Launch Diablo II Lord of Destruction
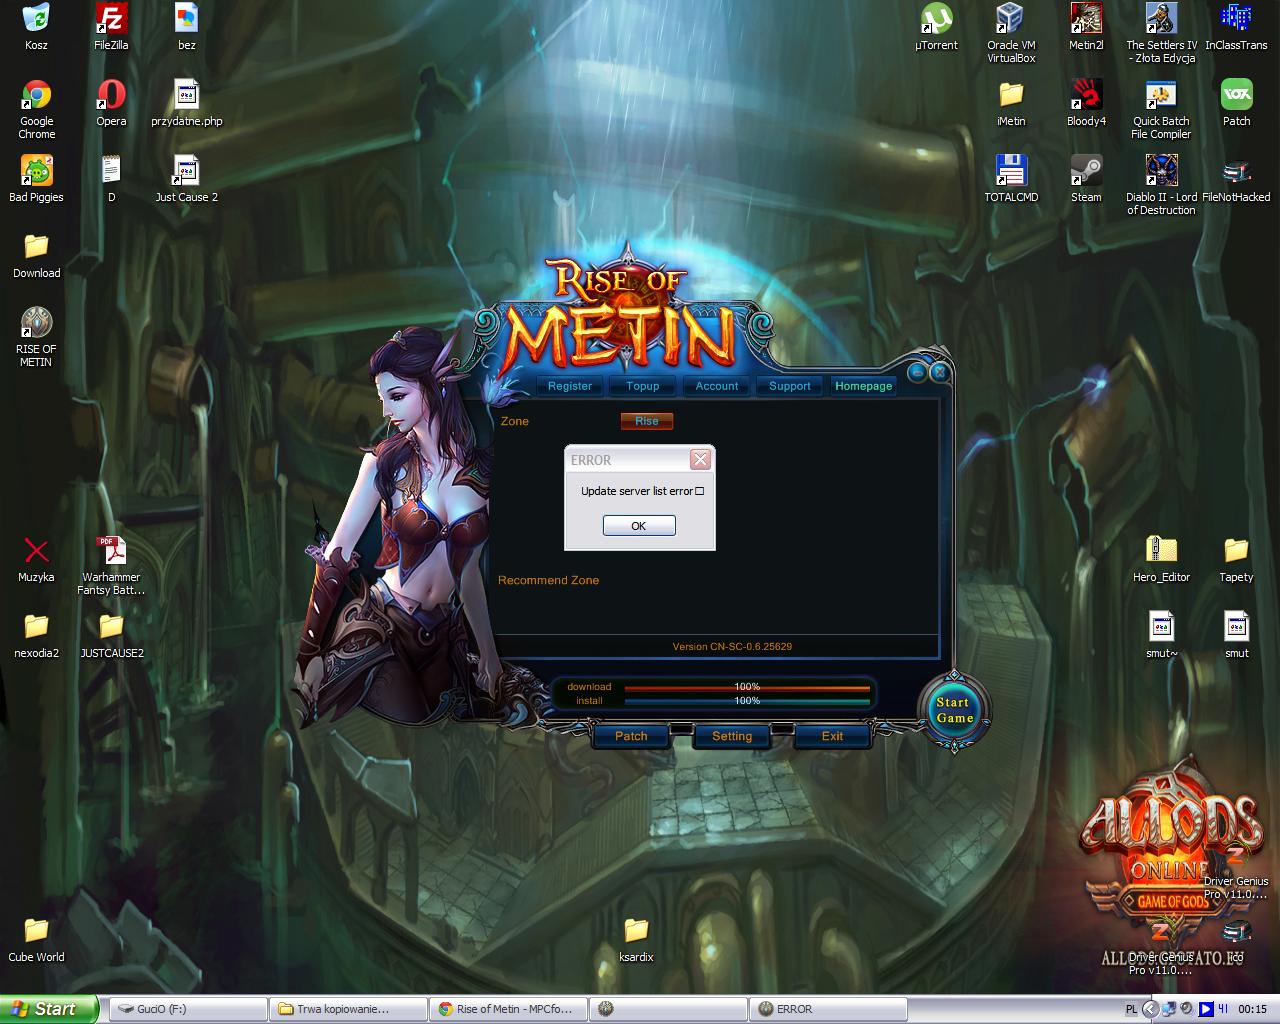1280x1024 pixels. tap(1161, 185)
